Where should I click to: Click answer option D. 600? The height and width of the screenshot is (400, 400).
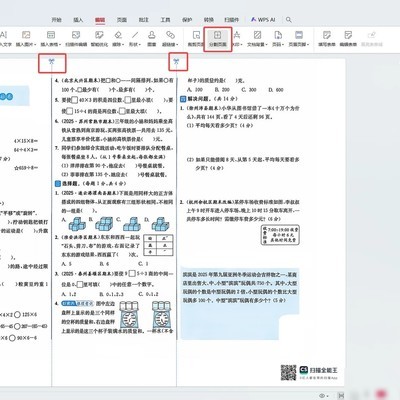click(276, 90)
